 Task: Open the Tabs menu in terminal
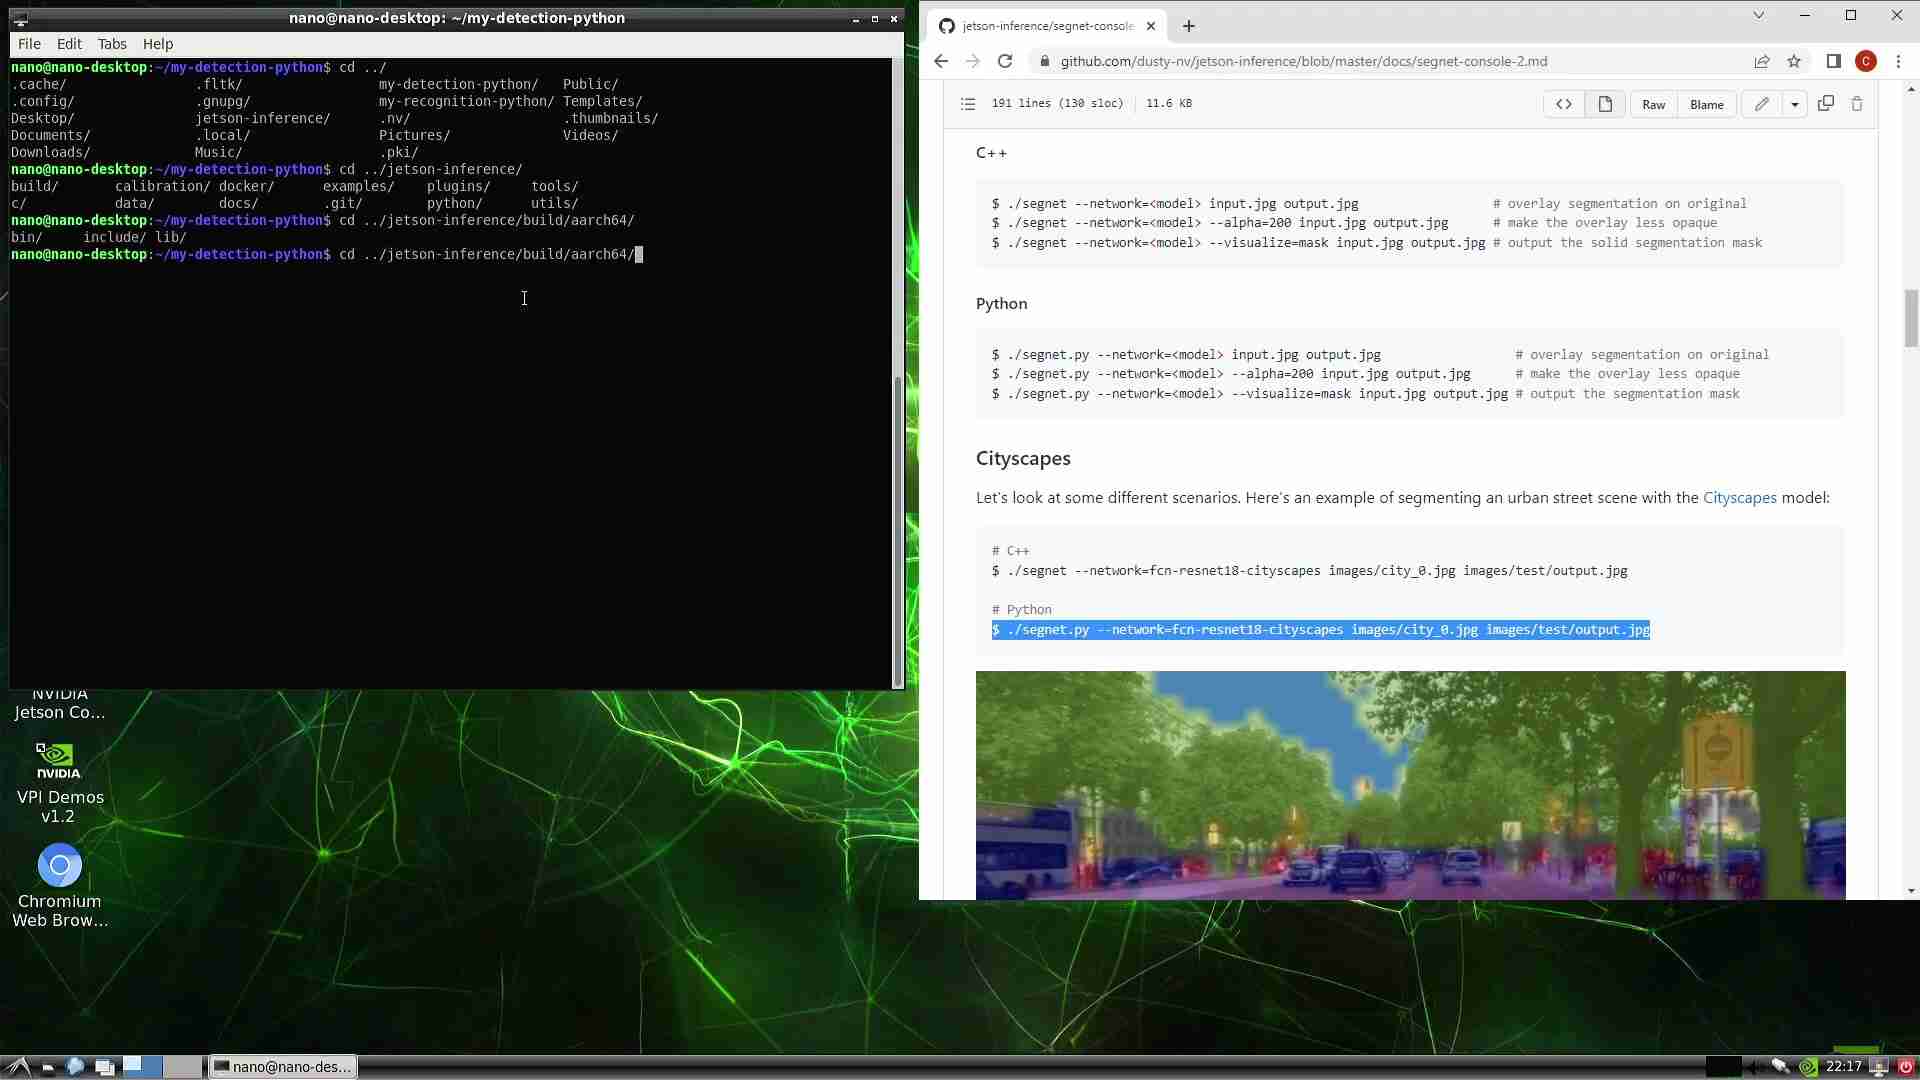pos(112,44)
